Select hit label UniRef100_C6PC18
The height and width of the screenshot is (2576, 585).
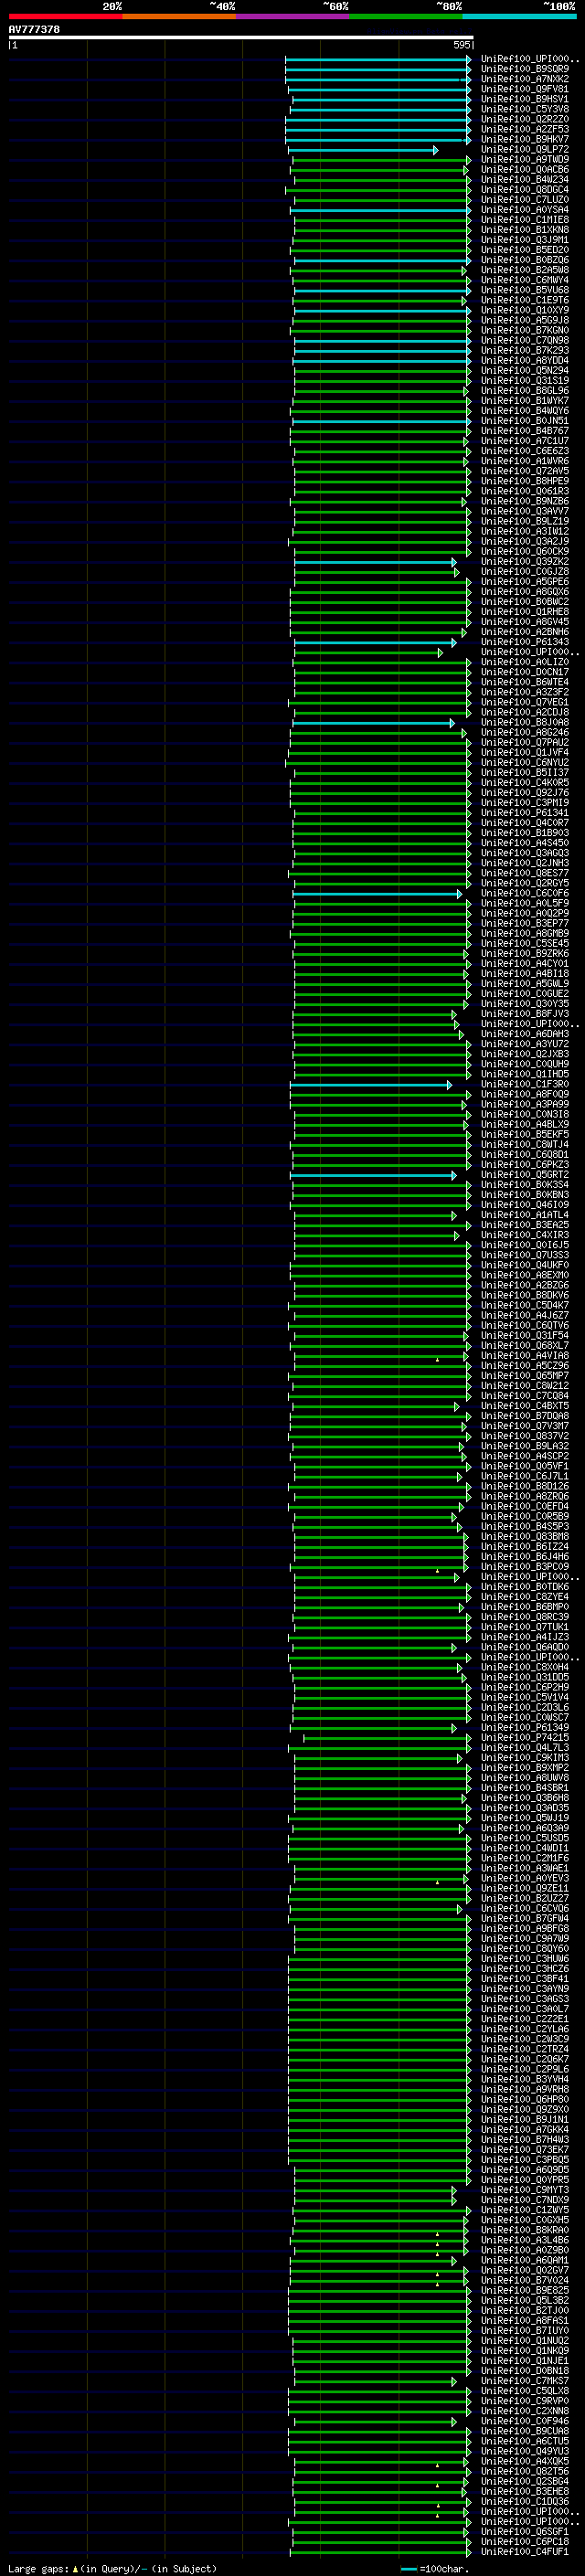[525, 2540]
